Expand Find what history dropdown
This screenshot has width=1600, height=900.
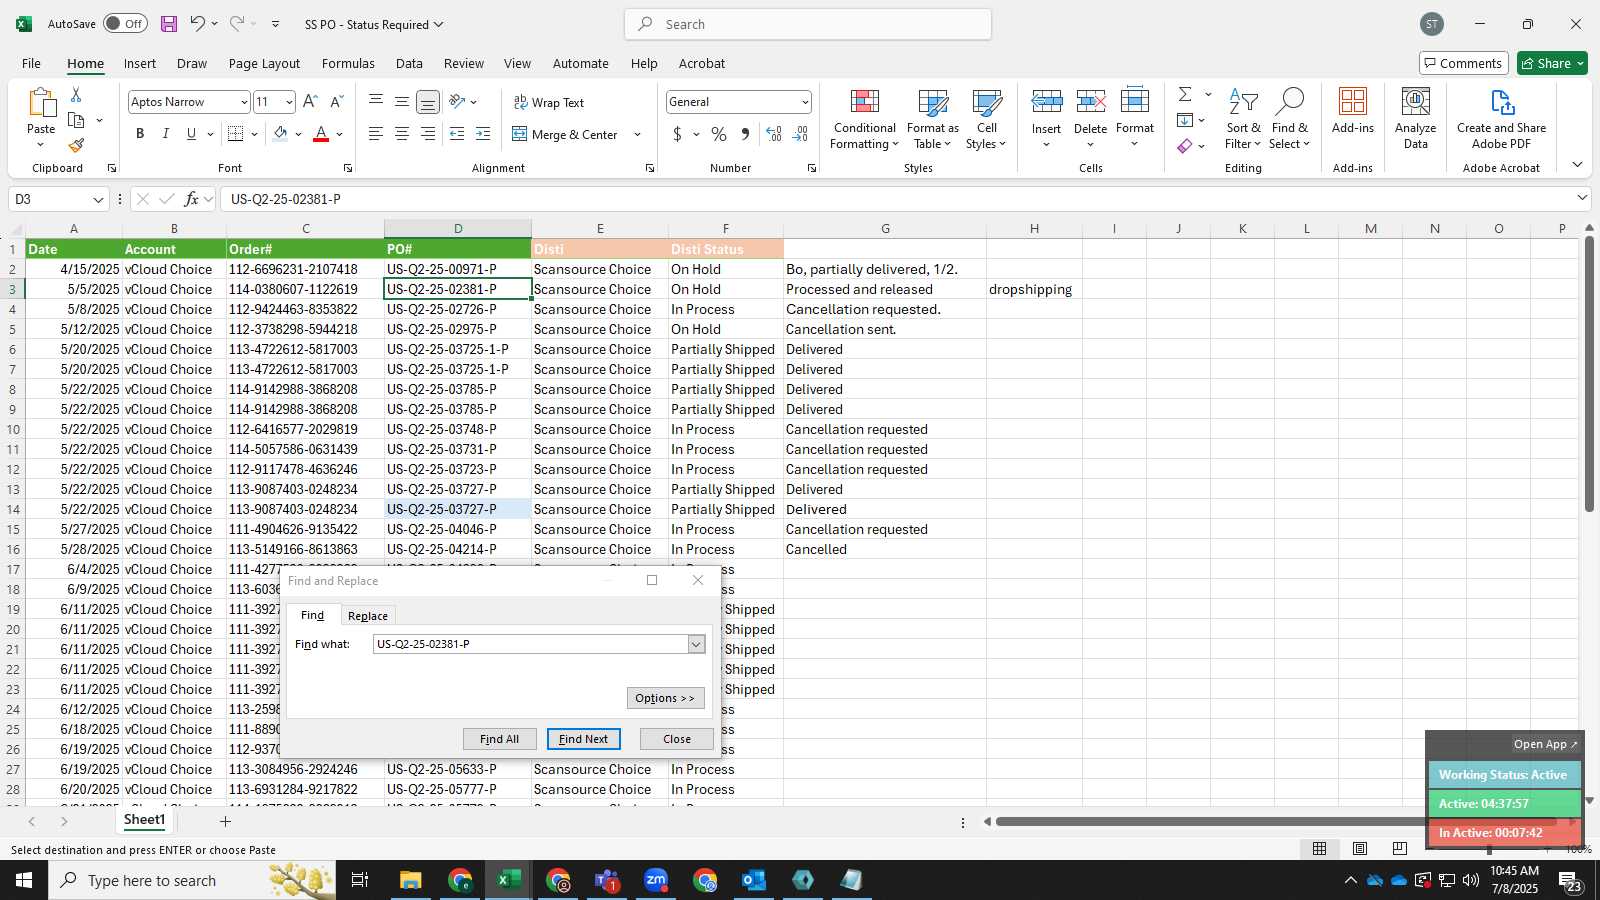pyautogui.click(x=696, y=644)
